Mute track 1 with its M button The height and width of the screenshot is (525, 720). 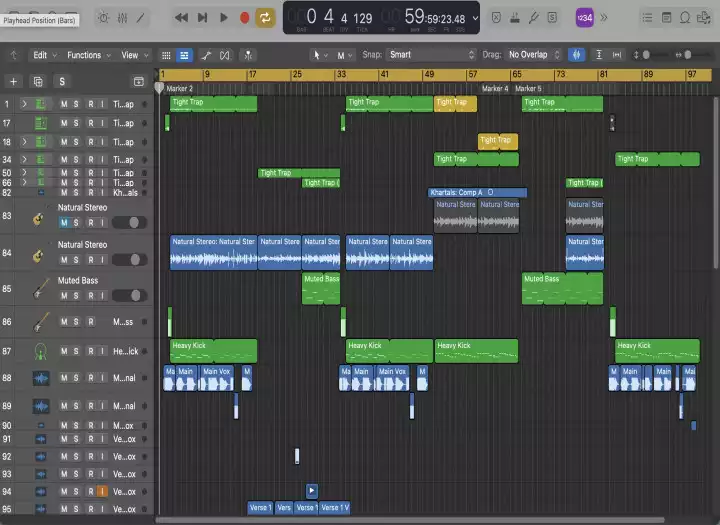[64, 104]
